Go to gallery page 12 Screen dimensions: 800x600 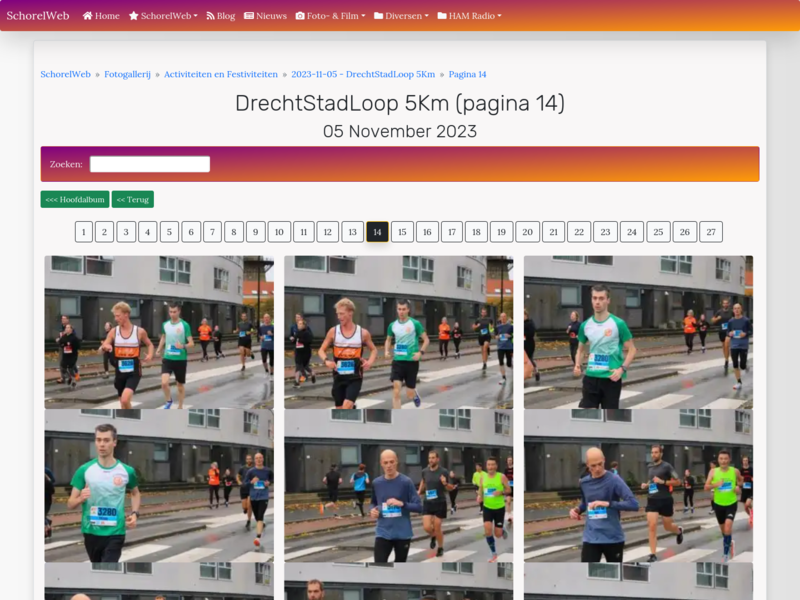pos(328,232)
